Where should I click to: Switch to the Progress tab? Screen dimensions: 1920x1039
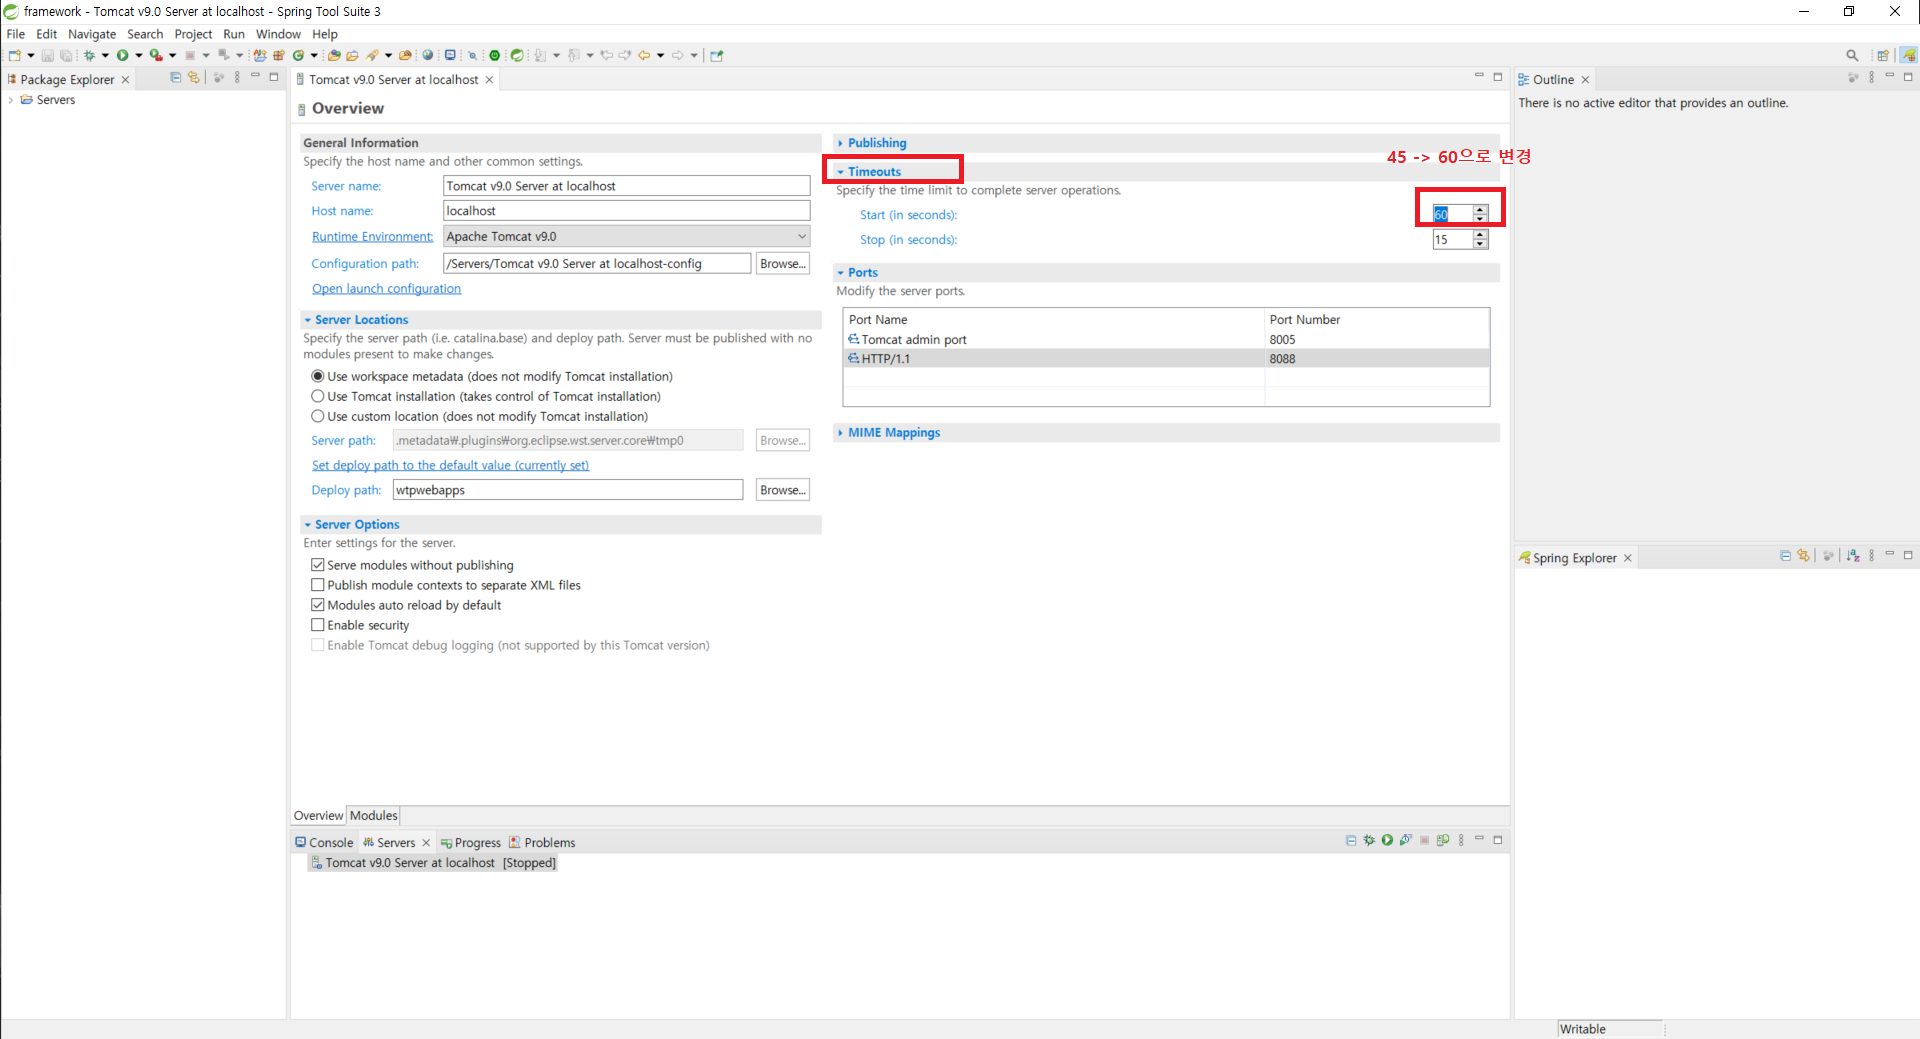pos(471,843)
